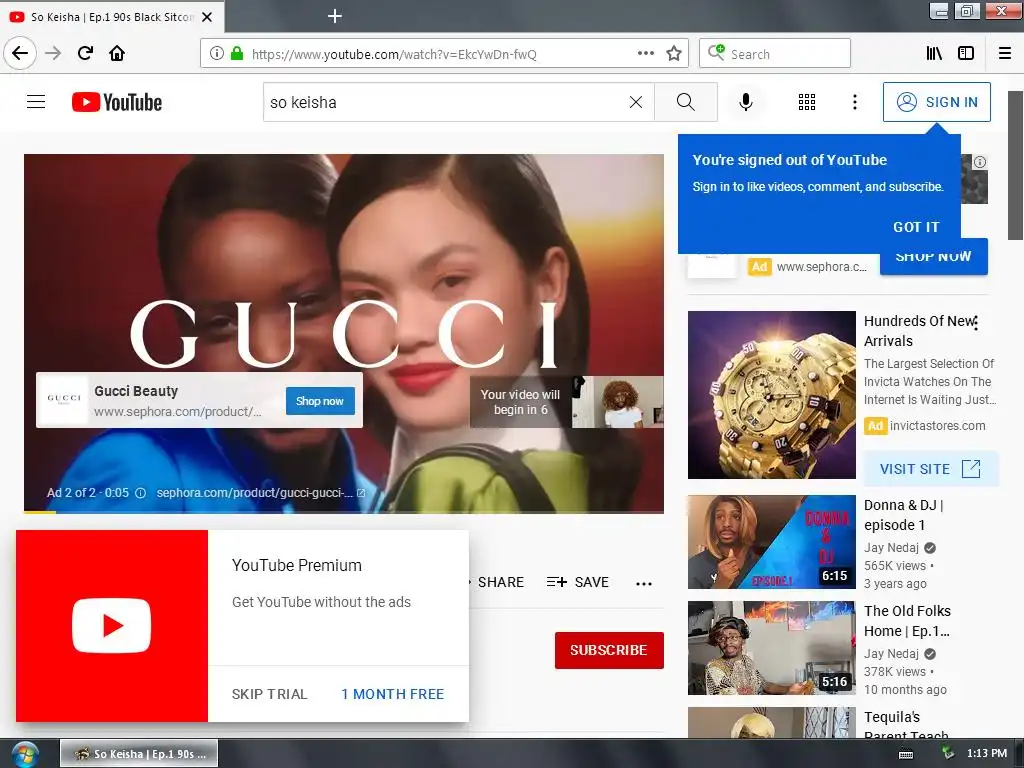Go back with the browser back arrow
Screen dimensions: 1024x768
[20, 53]
